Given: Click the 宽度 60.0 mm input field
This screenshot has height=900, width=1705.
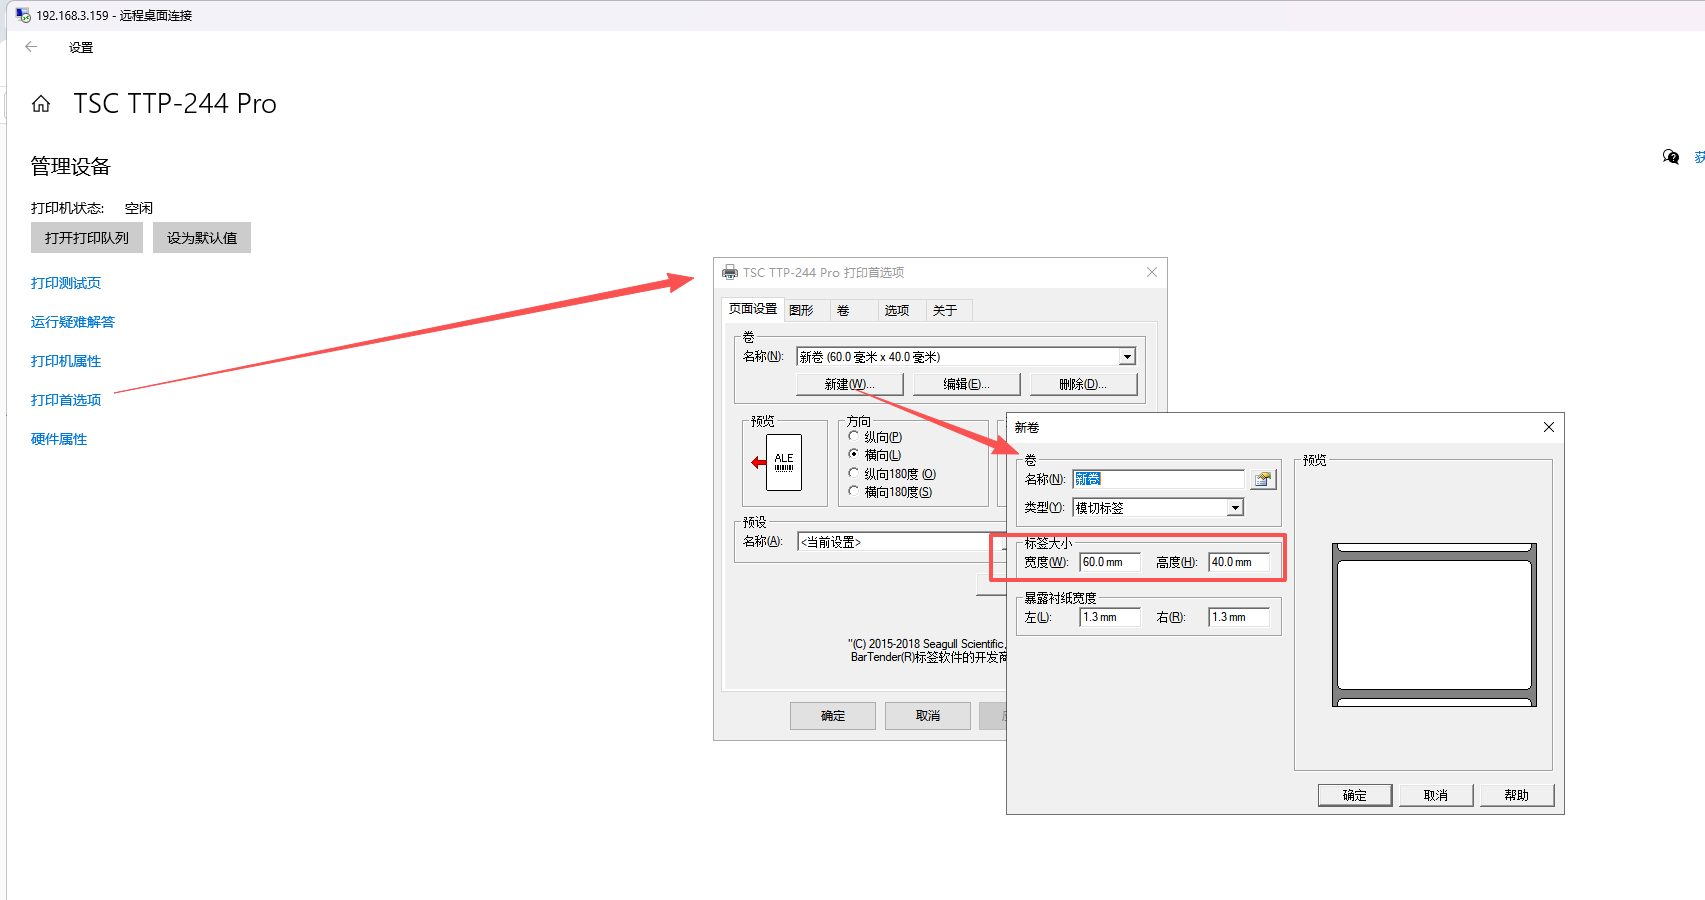Looking at the screenshot, I should click(x=1109, y=563).
